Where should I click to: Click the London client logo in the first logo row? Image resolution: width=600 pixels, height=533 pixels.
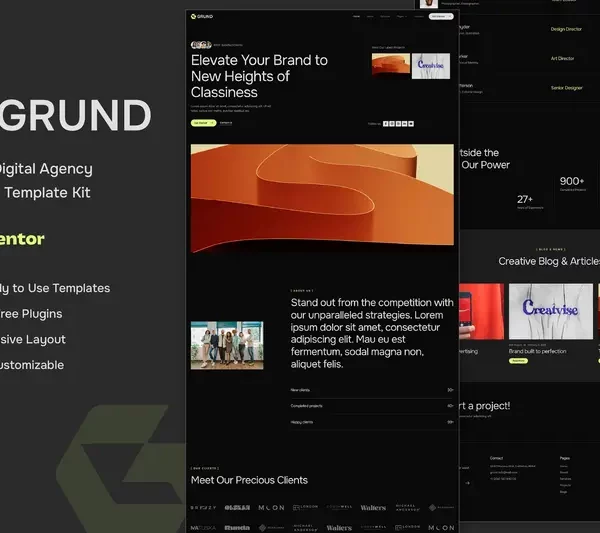pos(305,507)
